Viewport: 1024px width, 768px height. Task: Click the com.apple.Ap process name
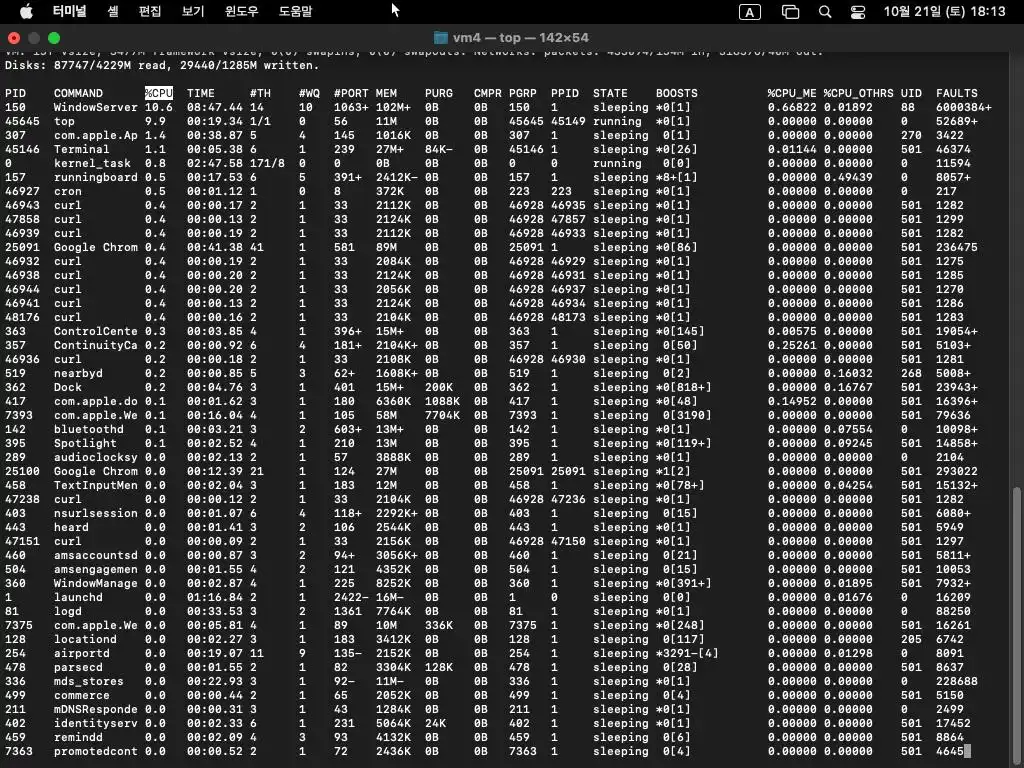(x=95, y=135)
